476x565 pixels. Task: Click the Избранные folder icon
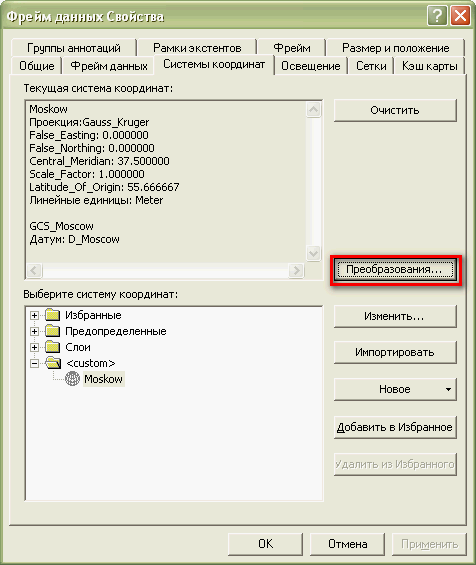[53, 315]
